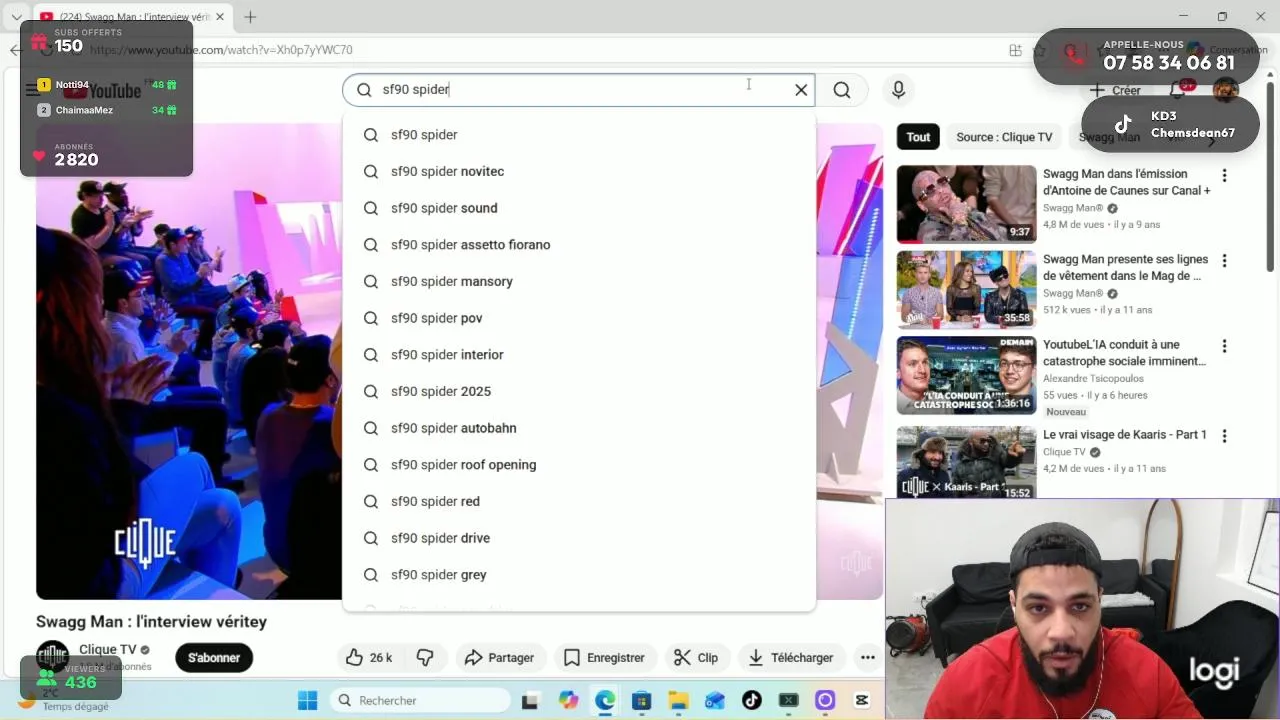Choose the 'sf90 spider drive' suggestion
Screen dimensions: 1280x720
tap(579, 538)
